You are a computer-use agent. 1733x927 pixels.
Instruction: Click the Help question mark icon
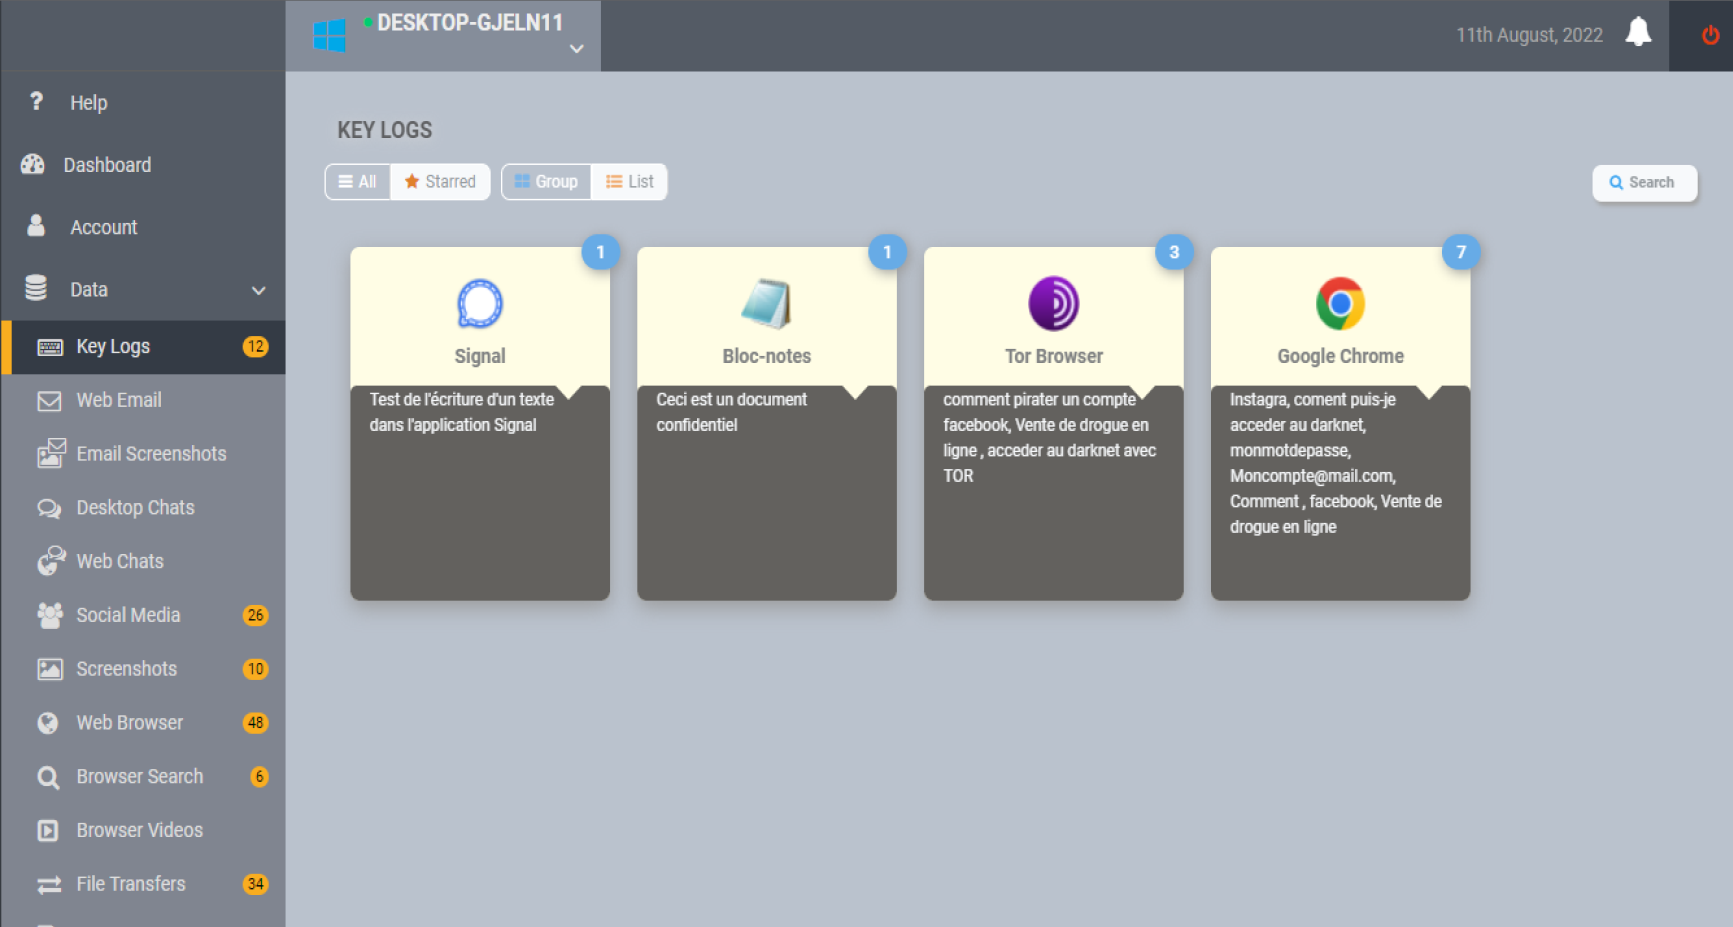[x=37, y=101]
